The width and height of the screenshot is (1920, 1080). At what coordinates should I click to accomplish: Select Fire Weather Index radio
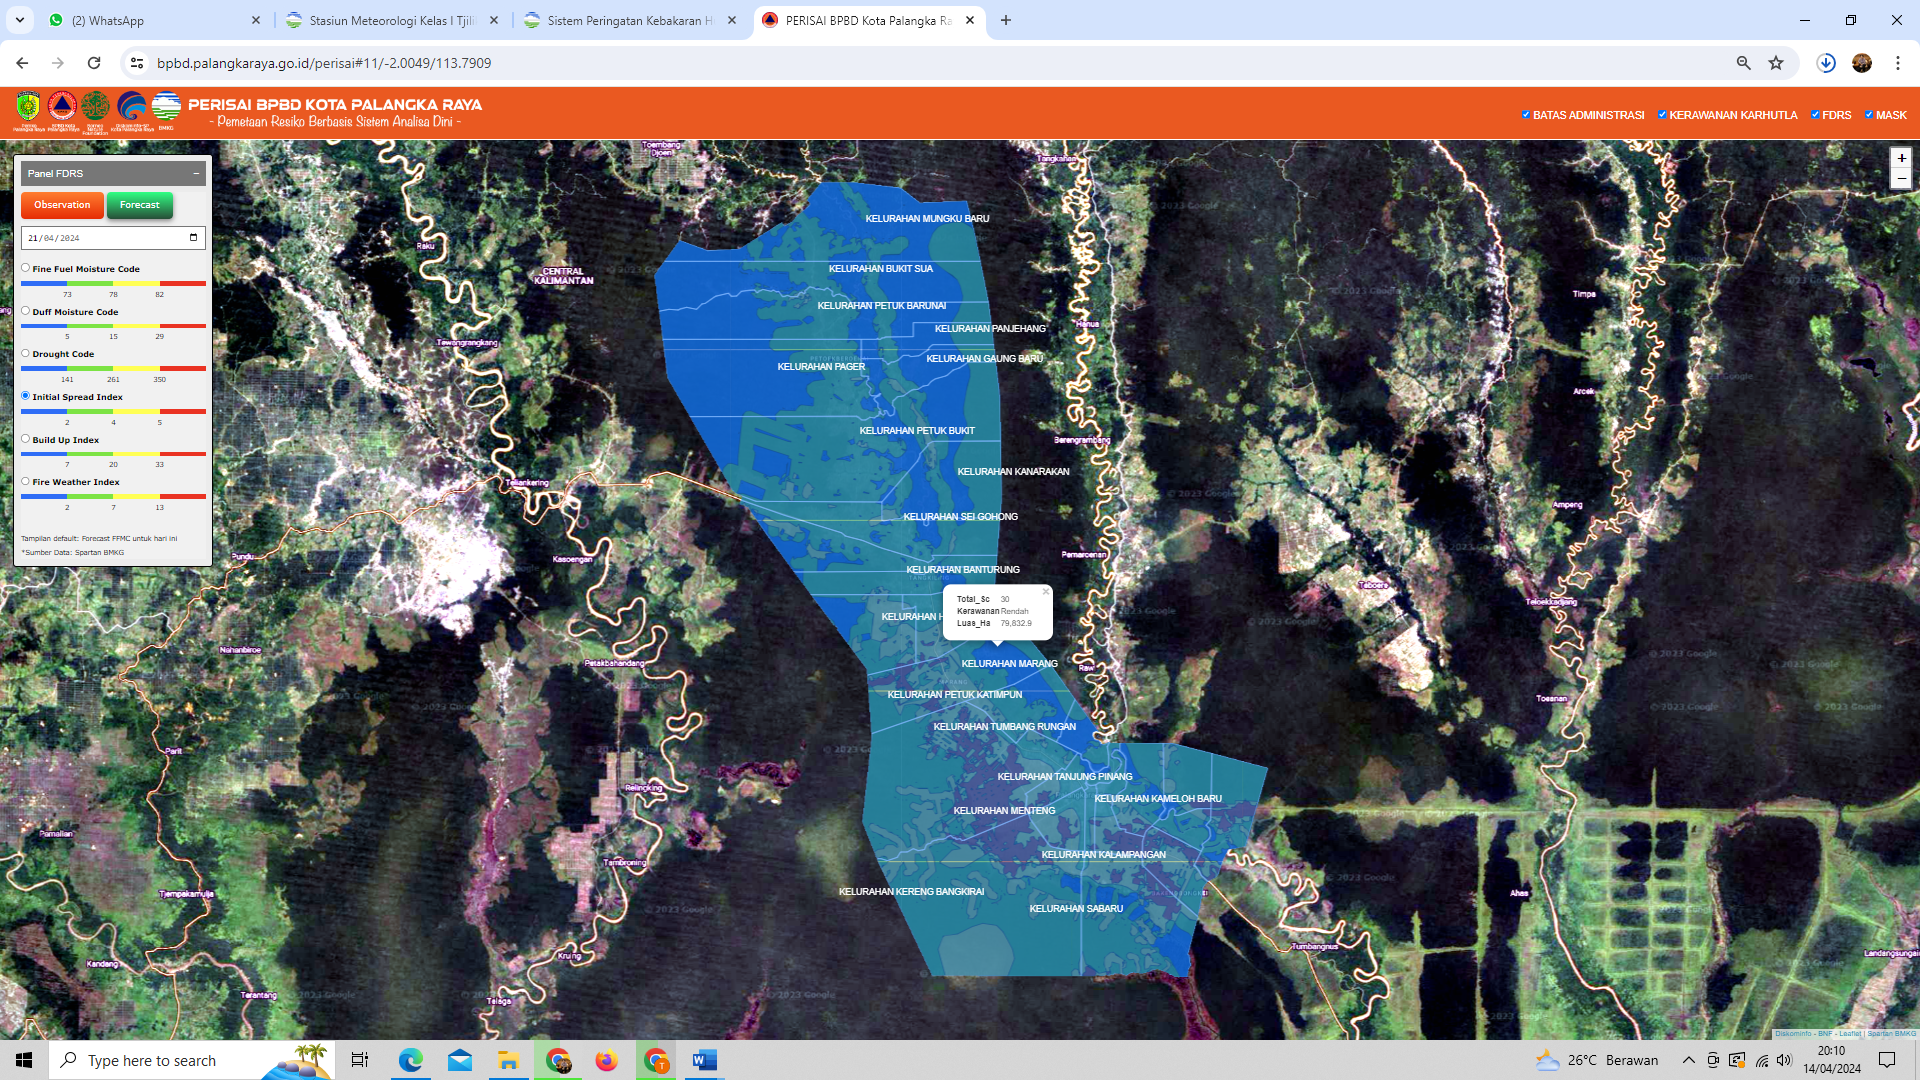tap(26, 481)
